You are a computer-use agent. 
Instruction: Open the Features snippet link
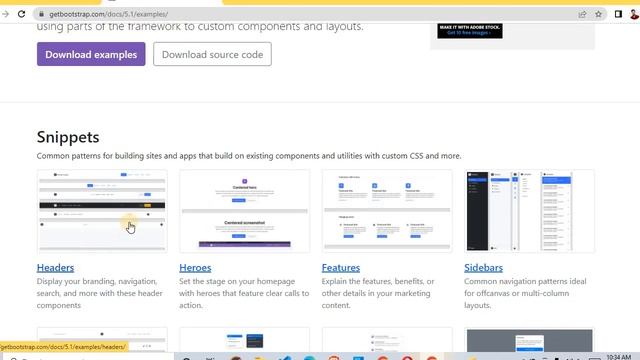(x=341, y=268)
